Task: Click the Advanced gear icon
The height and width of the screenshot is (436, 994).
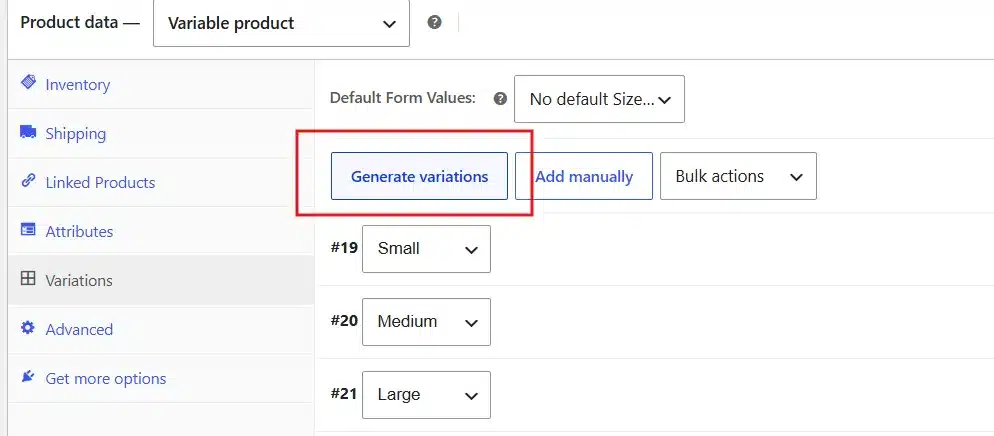Action: pos(28,328)
